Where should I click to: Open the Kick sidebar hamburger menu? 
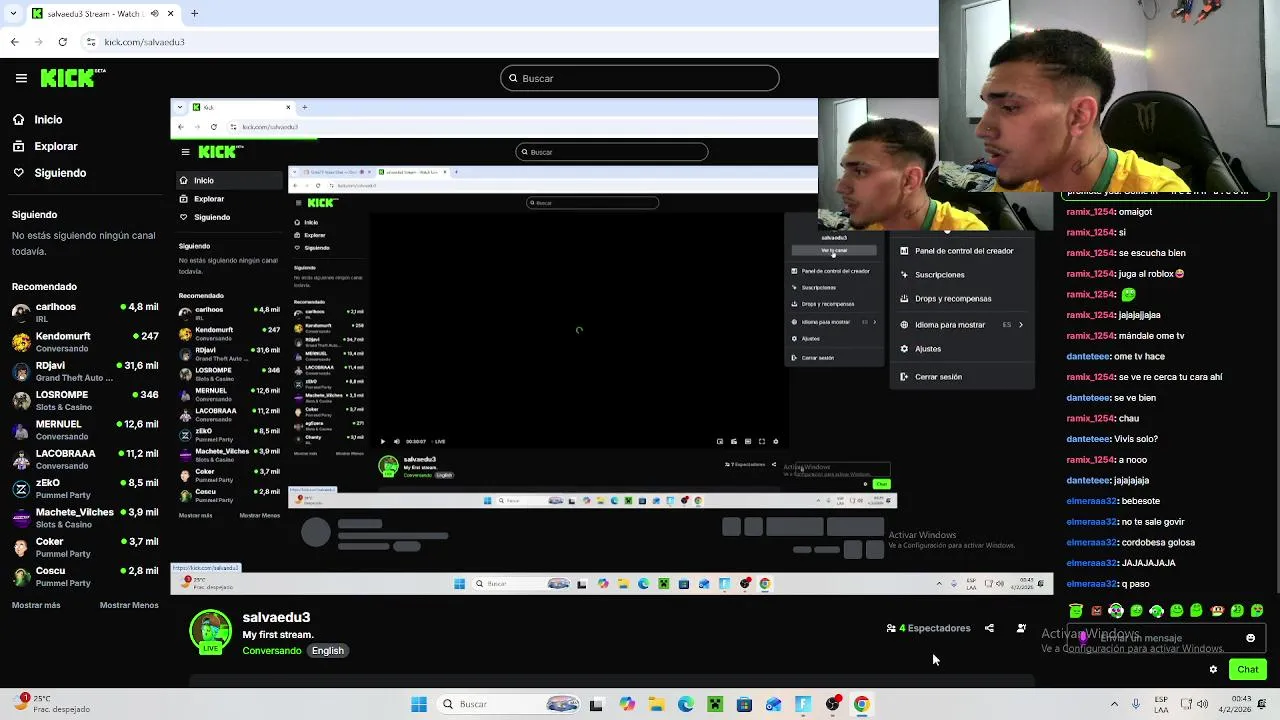click(x=21, y=78)
